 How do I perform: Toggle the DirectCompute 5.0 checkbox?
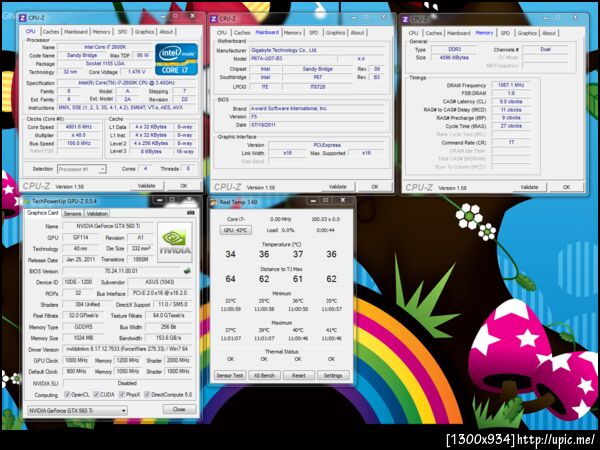point(147,395)
